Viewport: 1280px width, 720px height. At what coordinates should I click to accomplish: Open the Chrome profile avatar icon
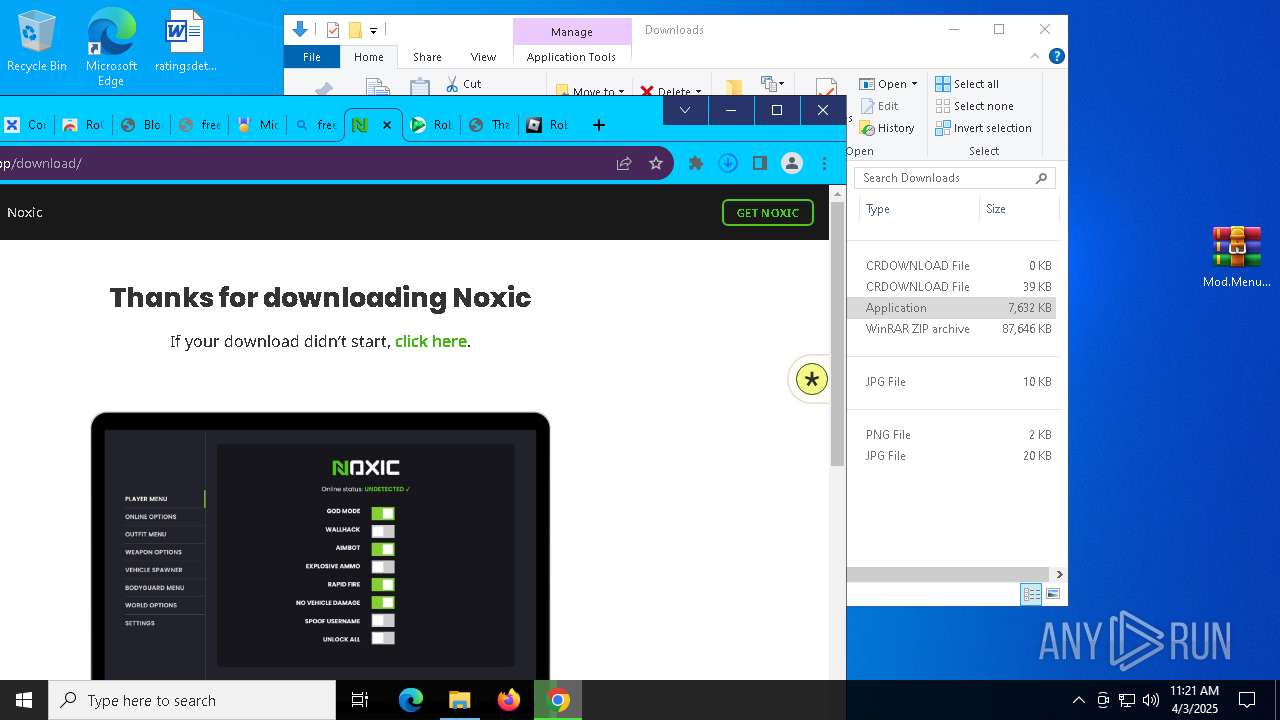point(792,163)
